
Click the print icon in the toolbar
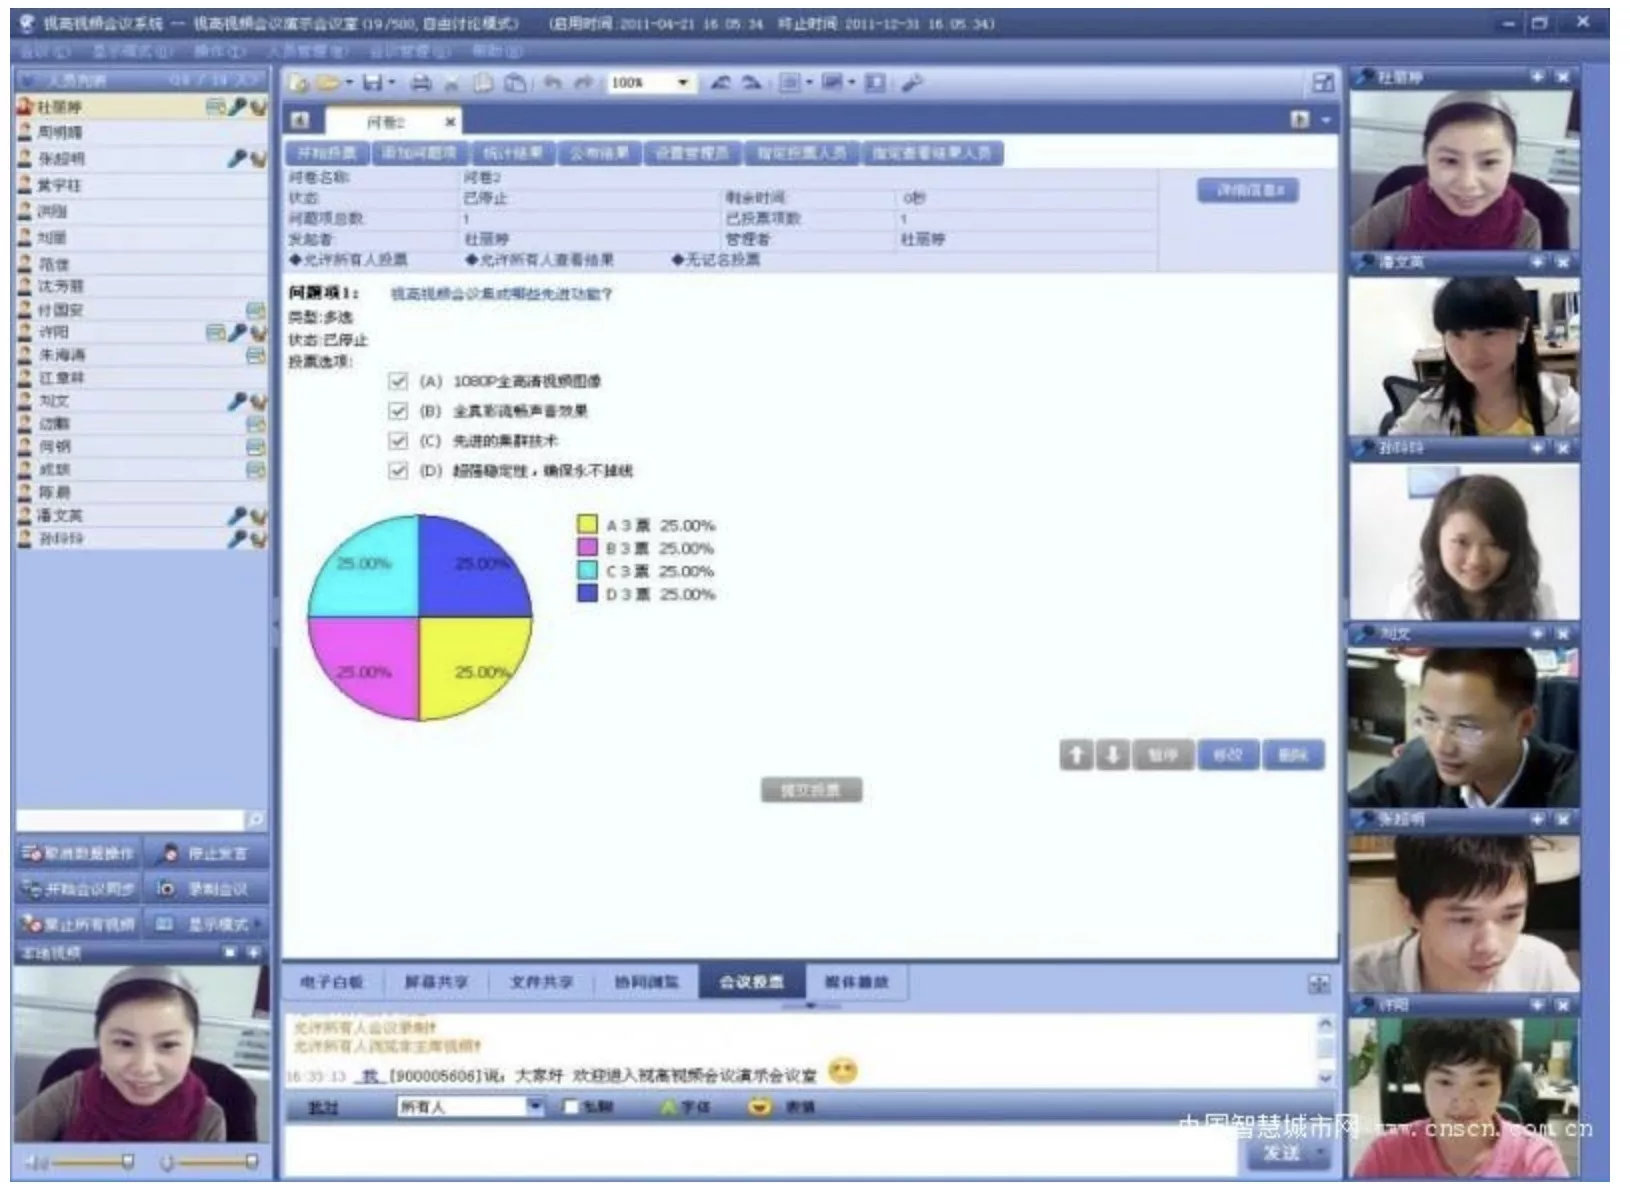tap(422, 83)
